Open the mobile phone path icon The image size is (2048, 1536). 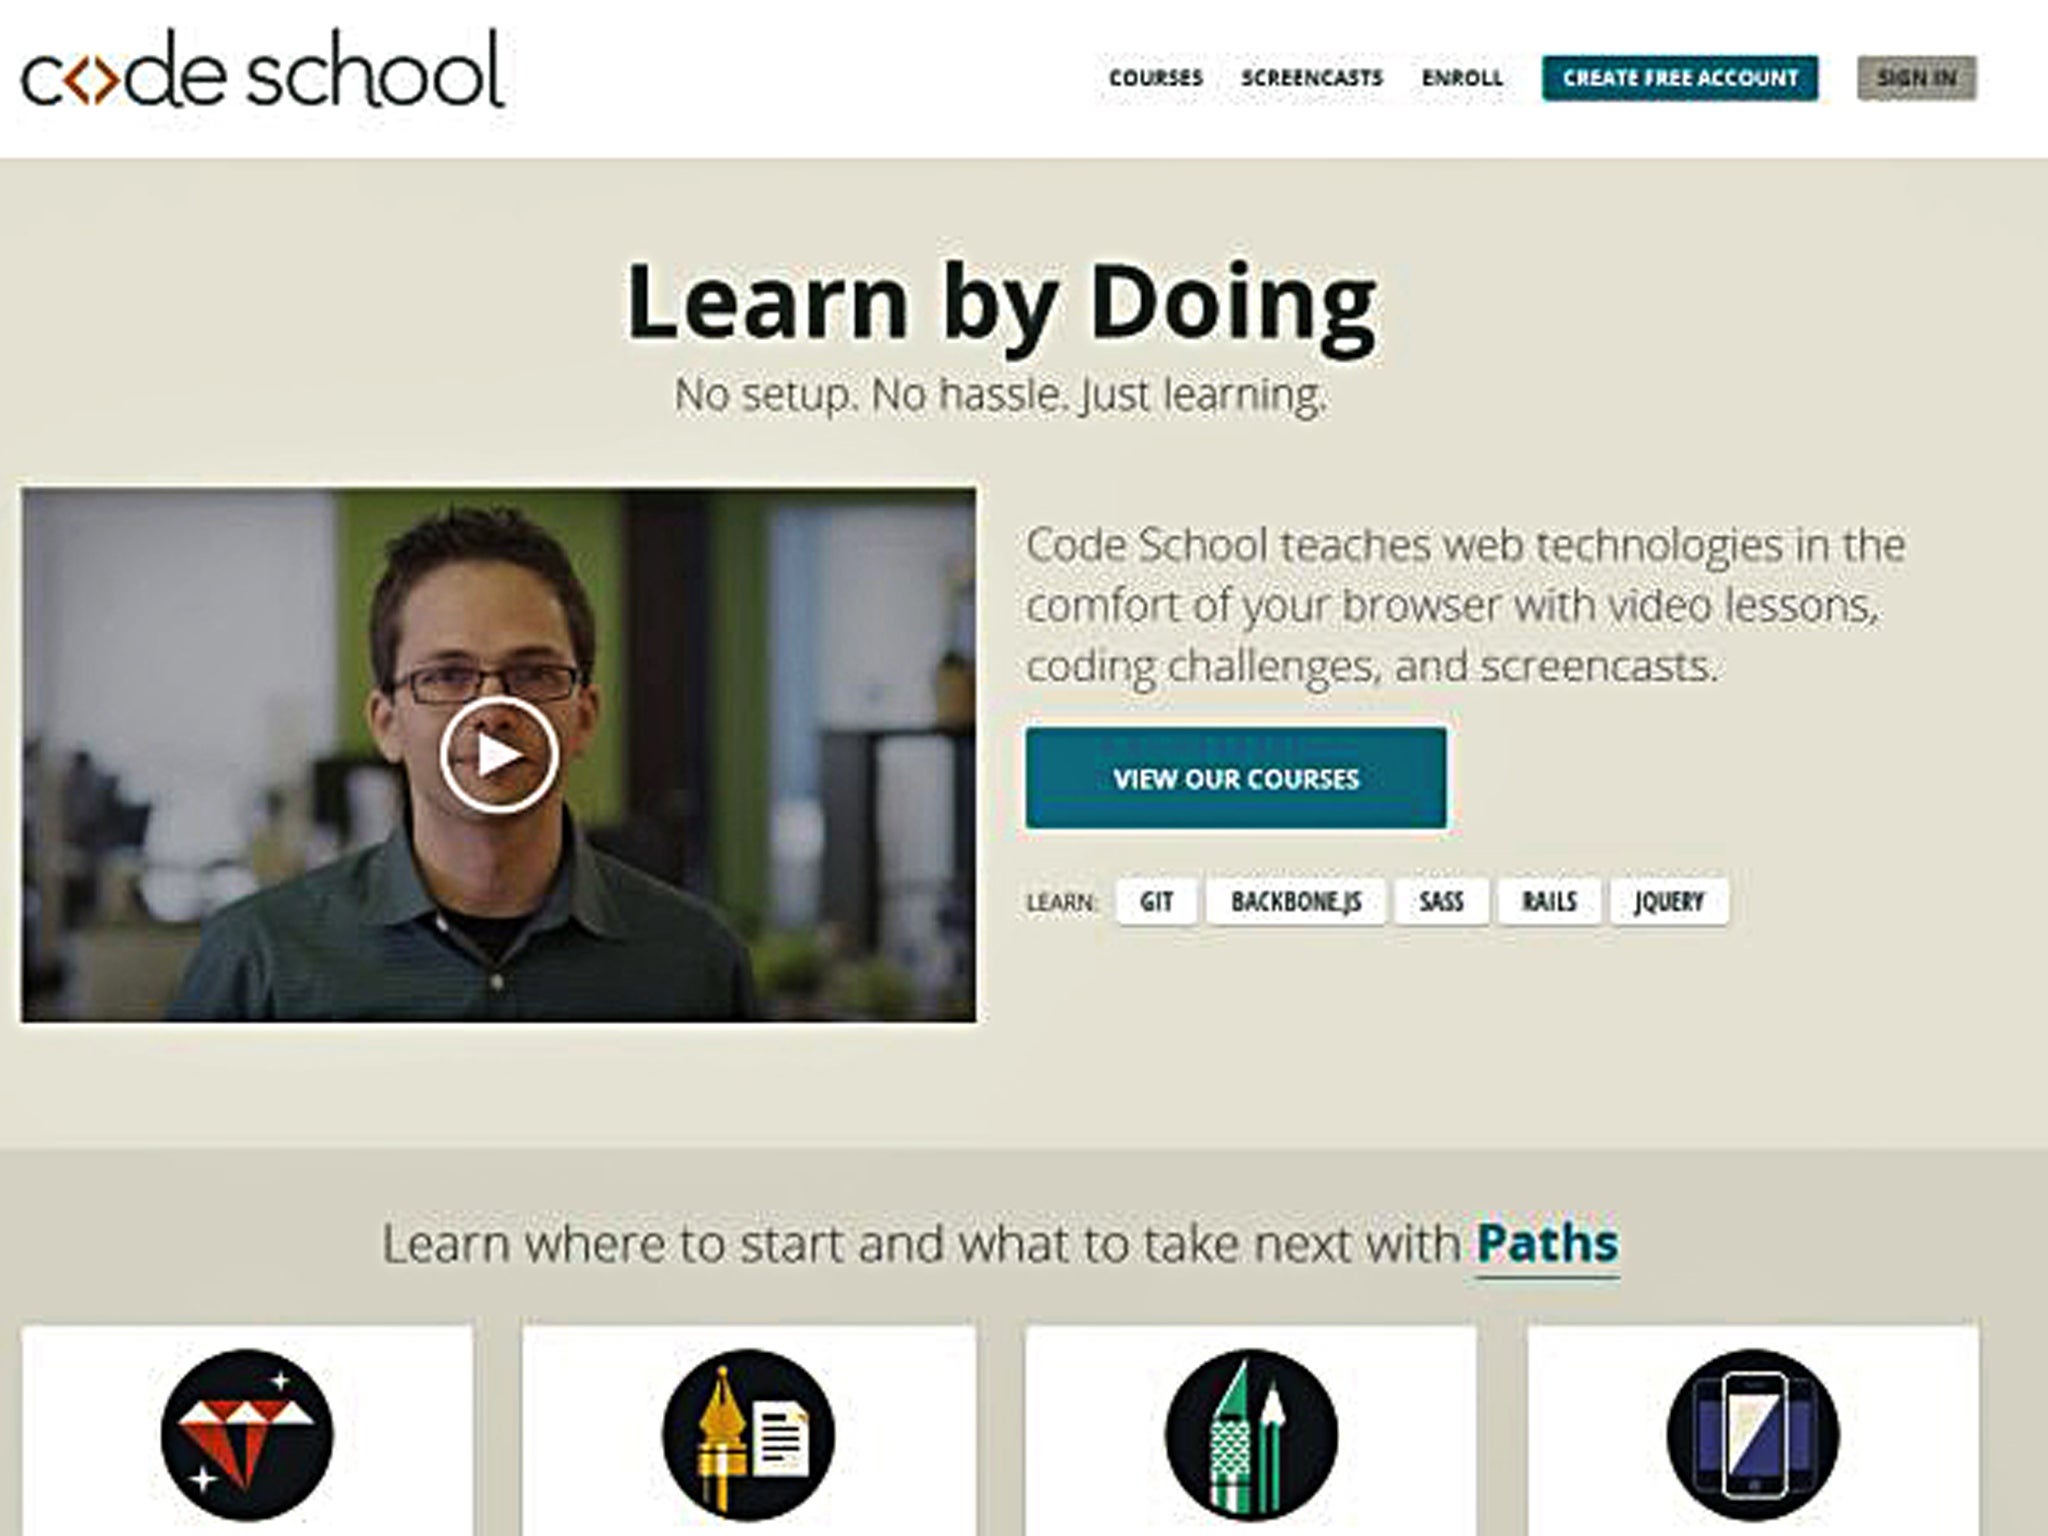click(1753, 1435)
